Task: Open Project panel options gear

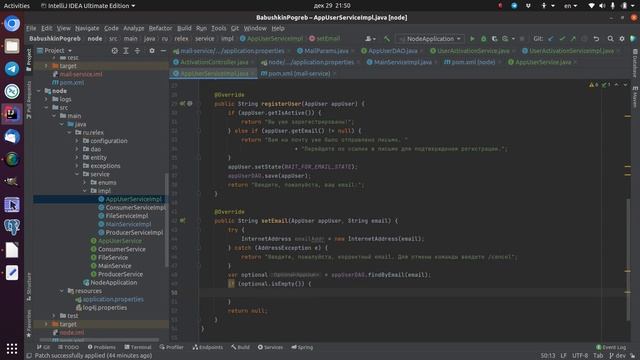Action: click(x=152, y=51)
